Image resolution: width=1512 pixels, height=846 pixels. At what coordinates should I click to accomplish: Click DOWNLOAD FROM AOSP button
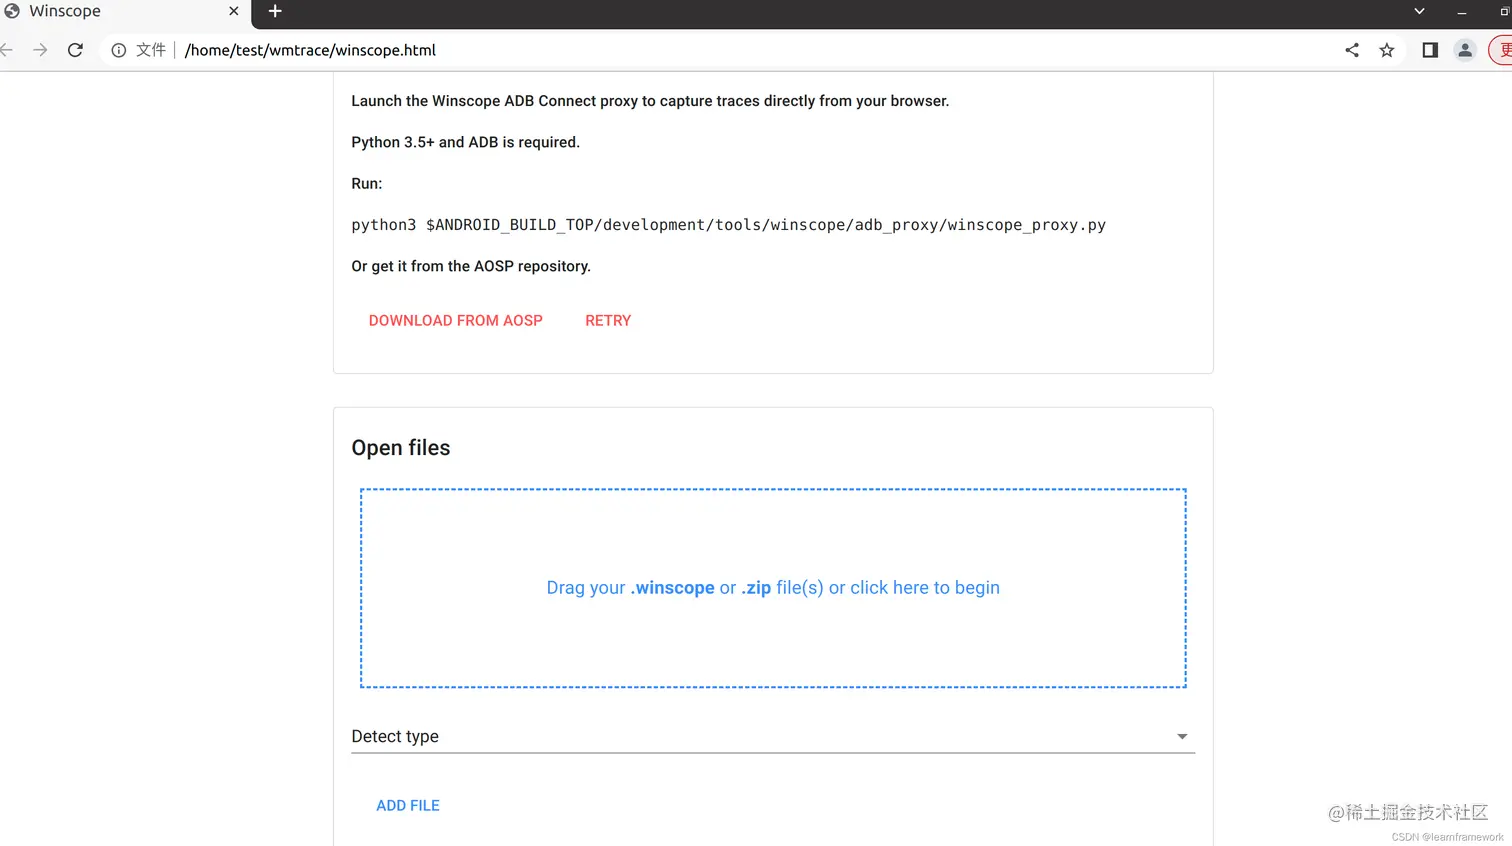click(456, 320)
